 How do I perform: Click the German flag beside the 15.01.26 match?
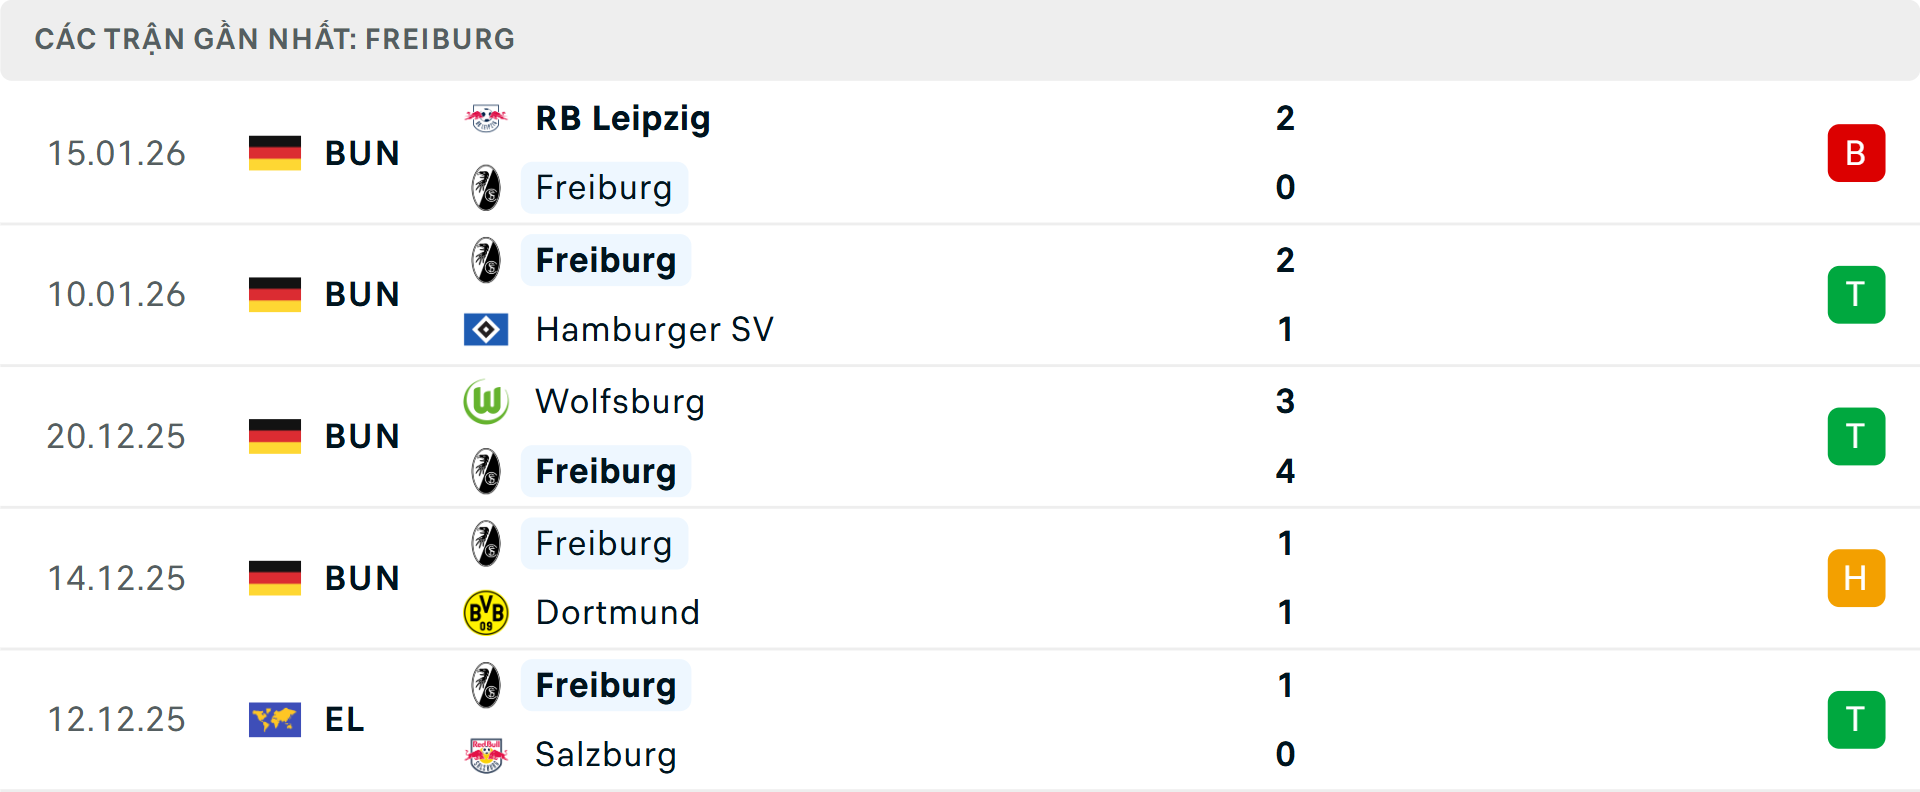tap(275, 152)
